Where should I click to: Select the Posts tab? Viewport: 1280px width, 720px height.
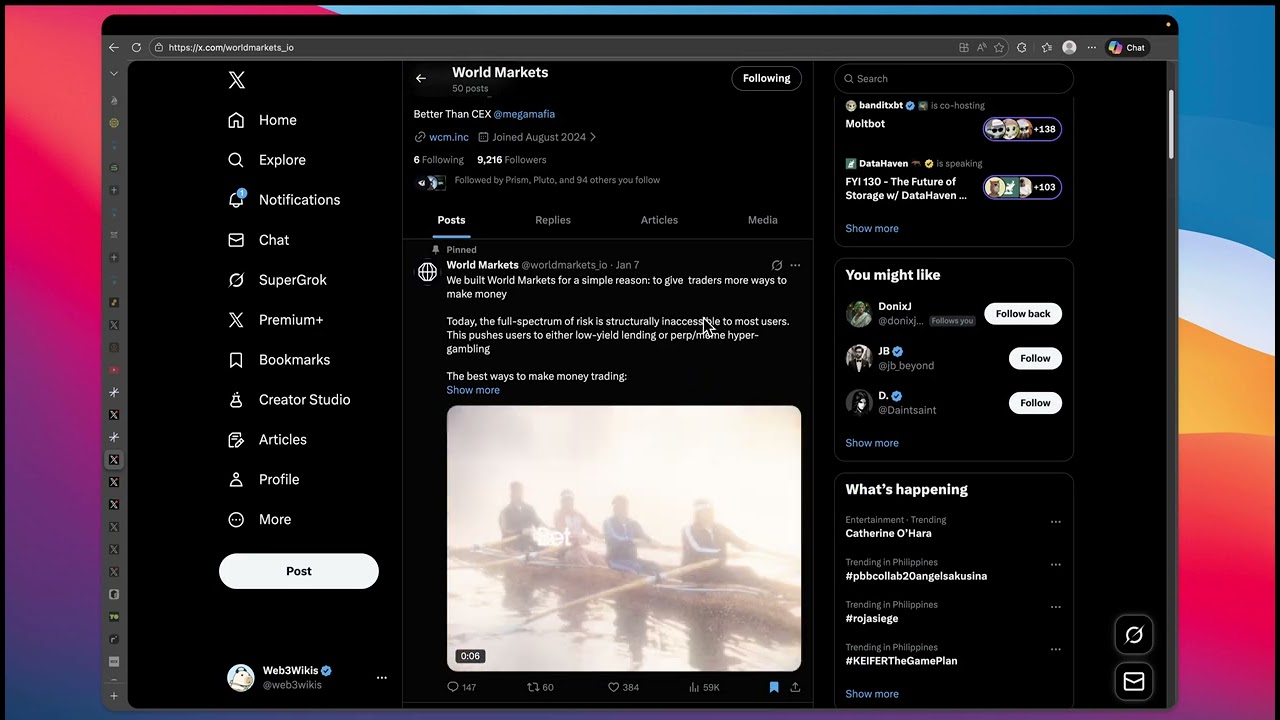click(451, 220)
